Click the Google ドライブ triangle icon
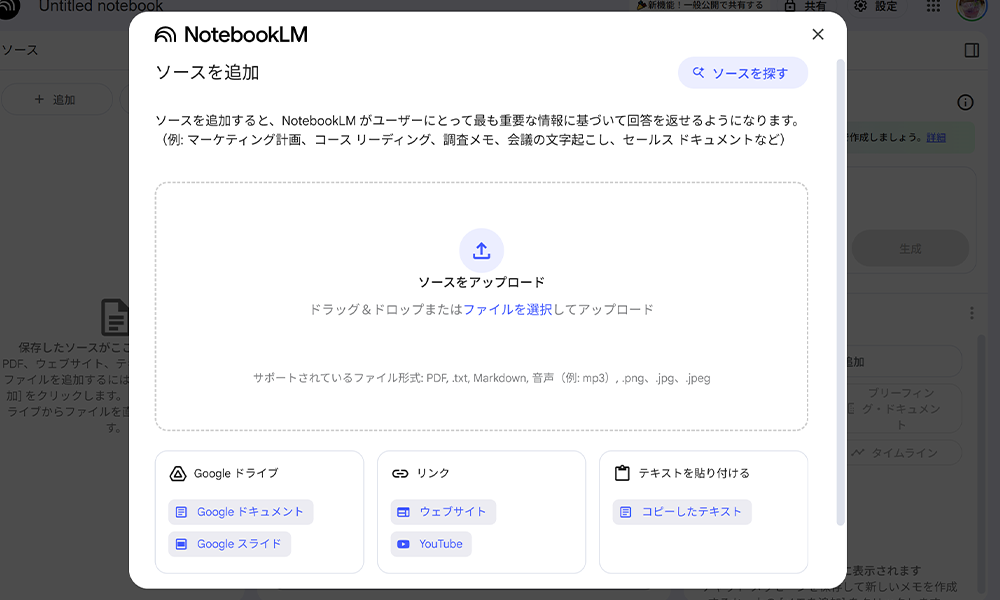 tap(178, 473)
